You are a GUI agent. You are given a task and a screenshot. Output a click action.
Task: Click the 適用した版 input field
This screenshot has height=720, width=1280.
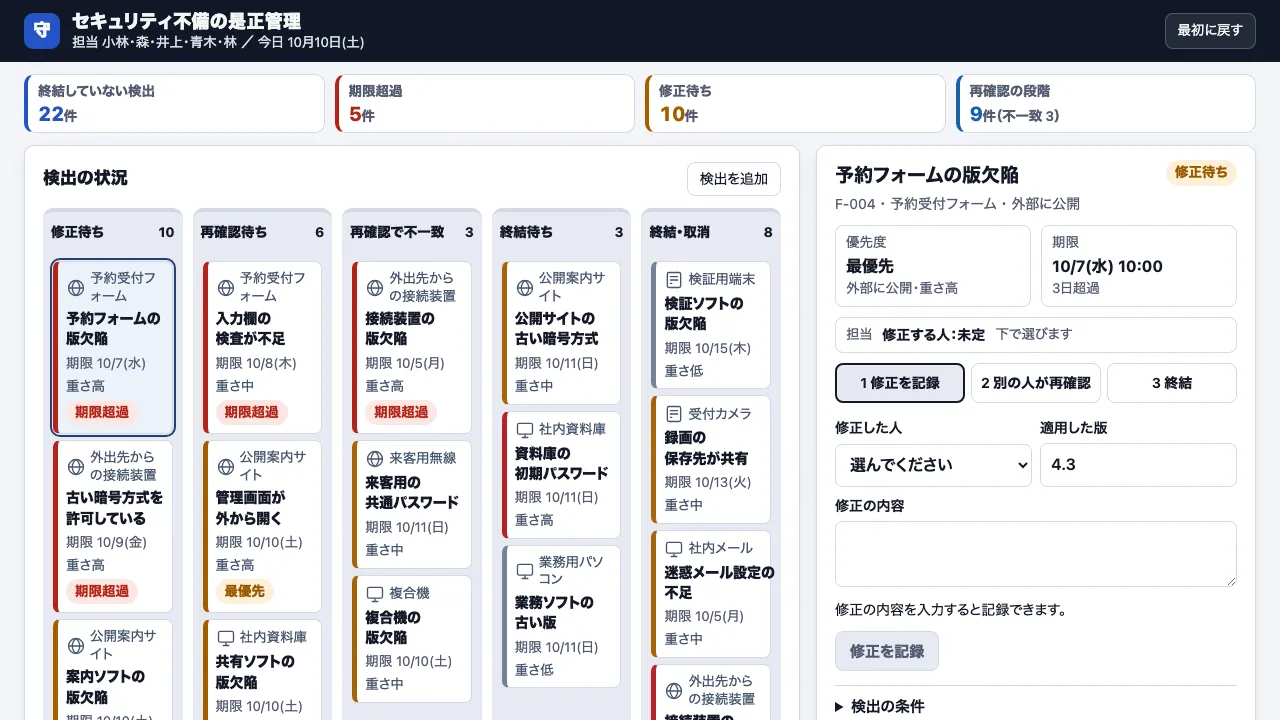(1138, 465)
